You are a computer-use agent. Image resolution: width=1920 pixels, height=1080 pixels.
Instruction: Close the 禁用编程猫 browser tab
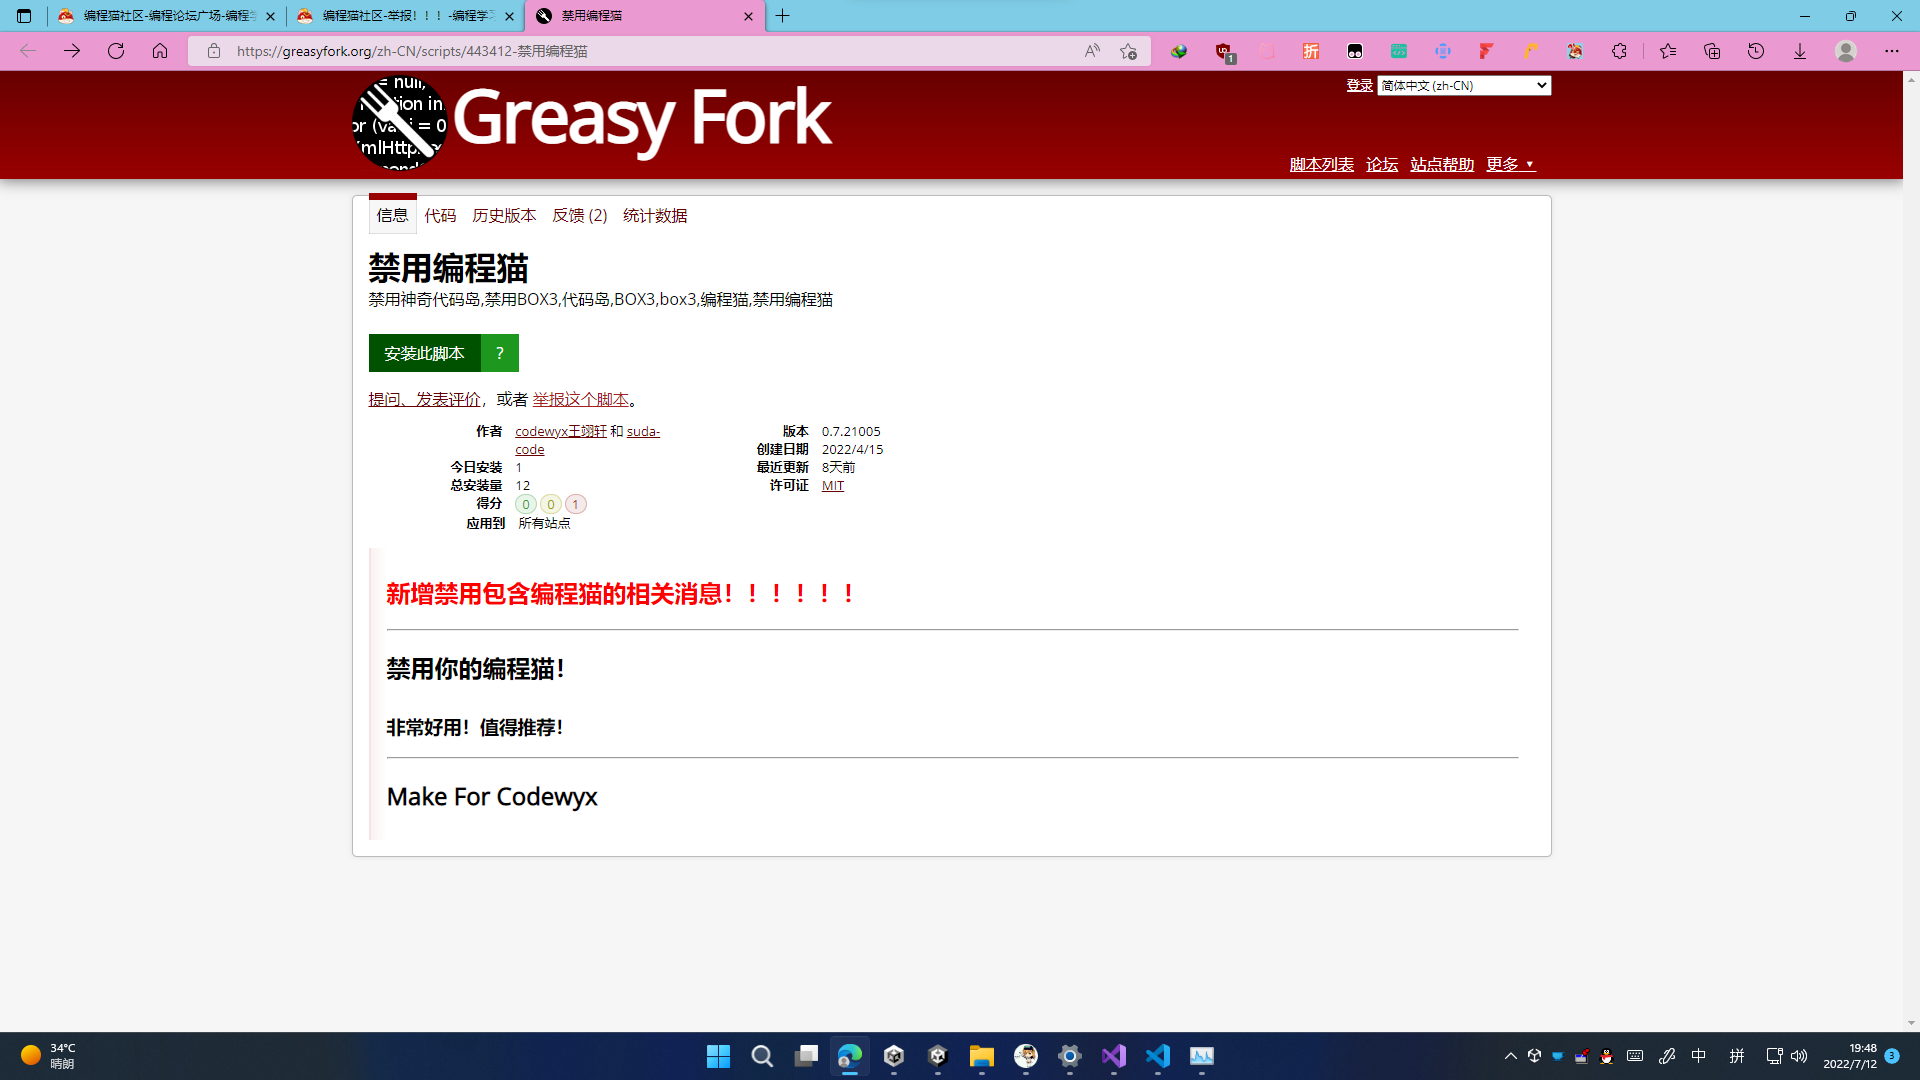[x=748, y=16]
